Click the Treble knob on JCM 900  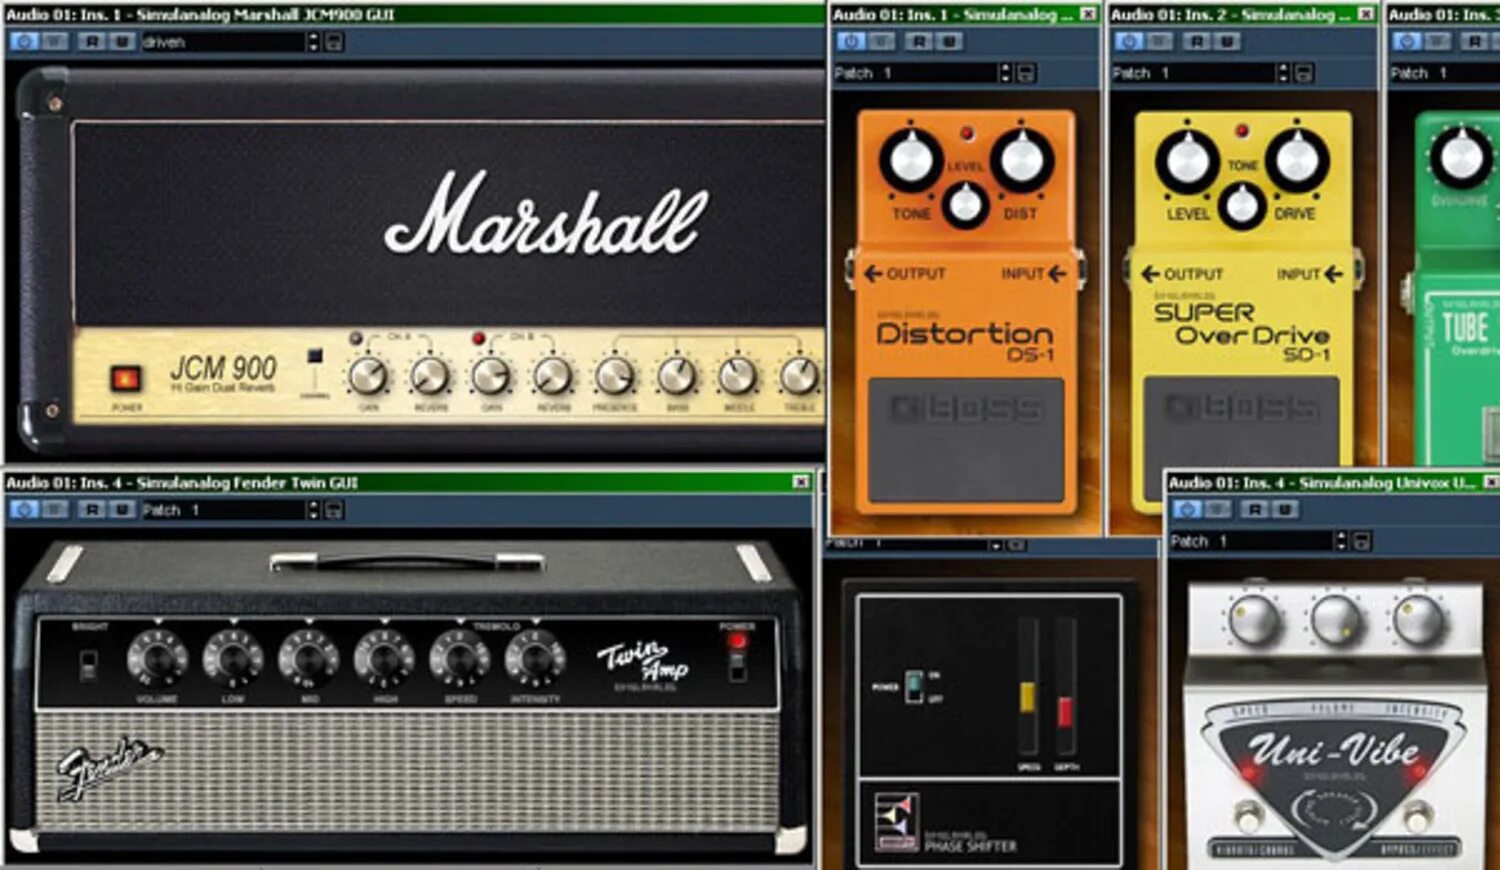tap(799, 376)
